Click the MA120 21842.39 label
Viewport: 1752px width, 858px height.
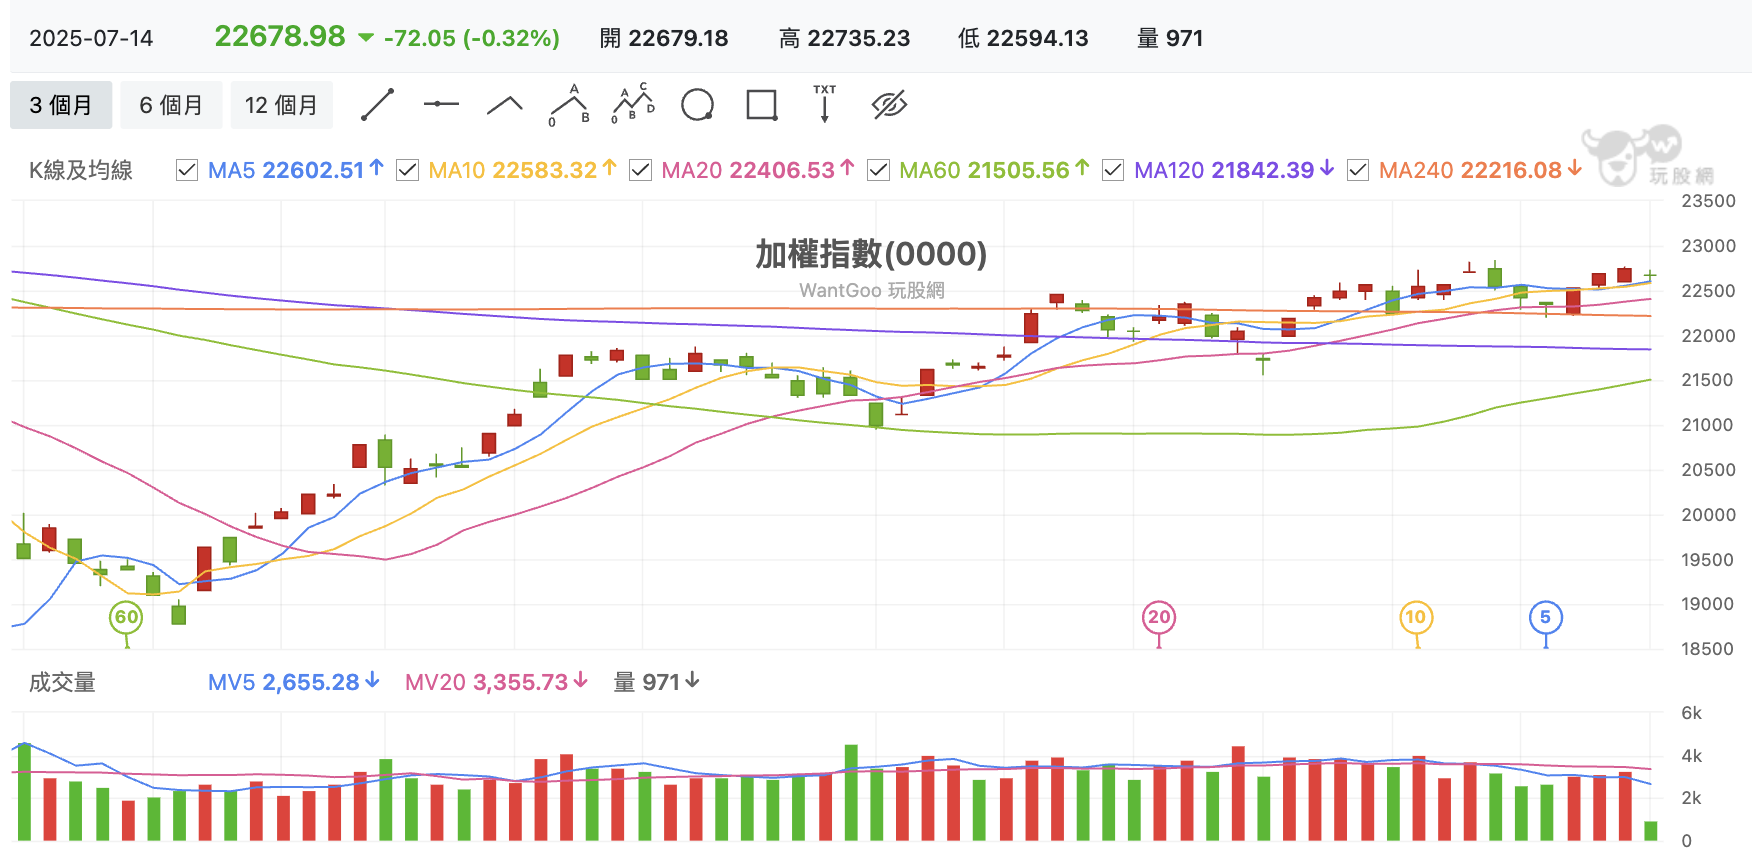(1224, 170)
